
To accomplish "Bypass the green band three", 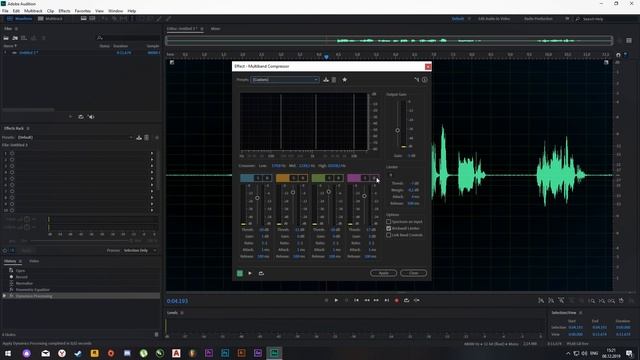I will [x=338, y=178].
